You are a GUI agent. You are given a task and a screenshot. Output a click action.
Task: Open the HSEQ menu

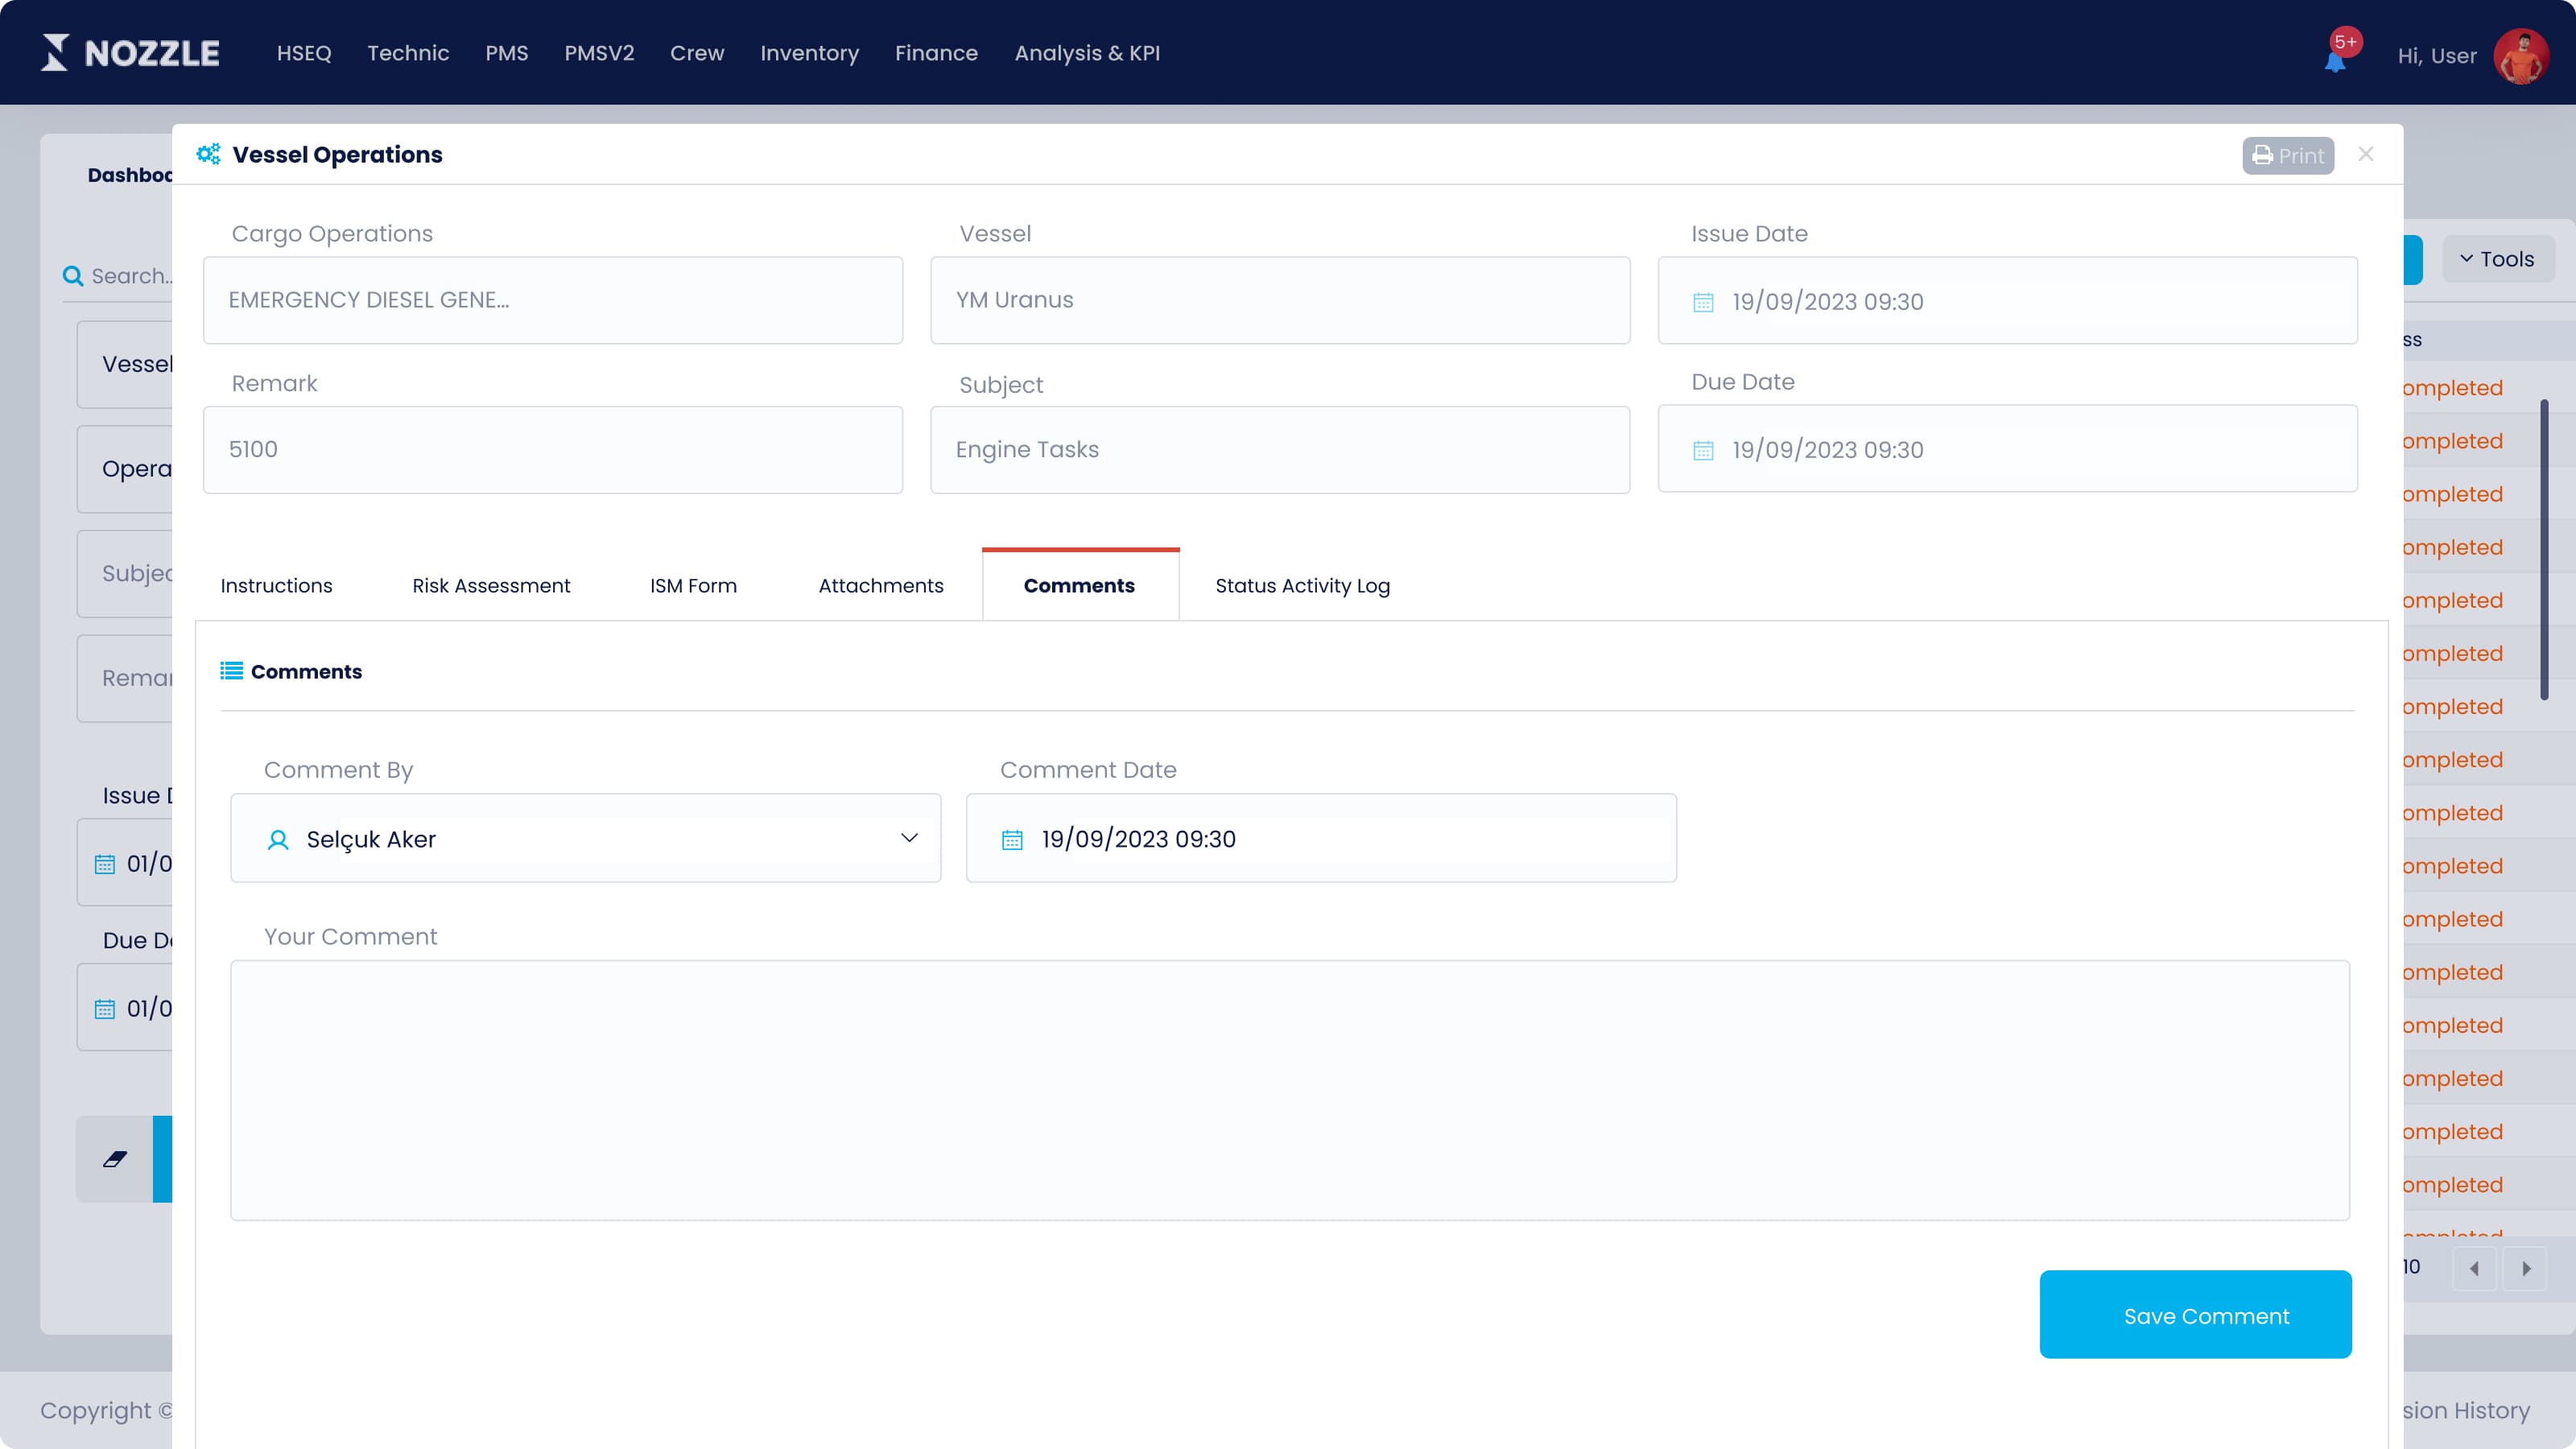pos(304,53)
